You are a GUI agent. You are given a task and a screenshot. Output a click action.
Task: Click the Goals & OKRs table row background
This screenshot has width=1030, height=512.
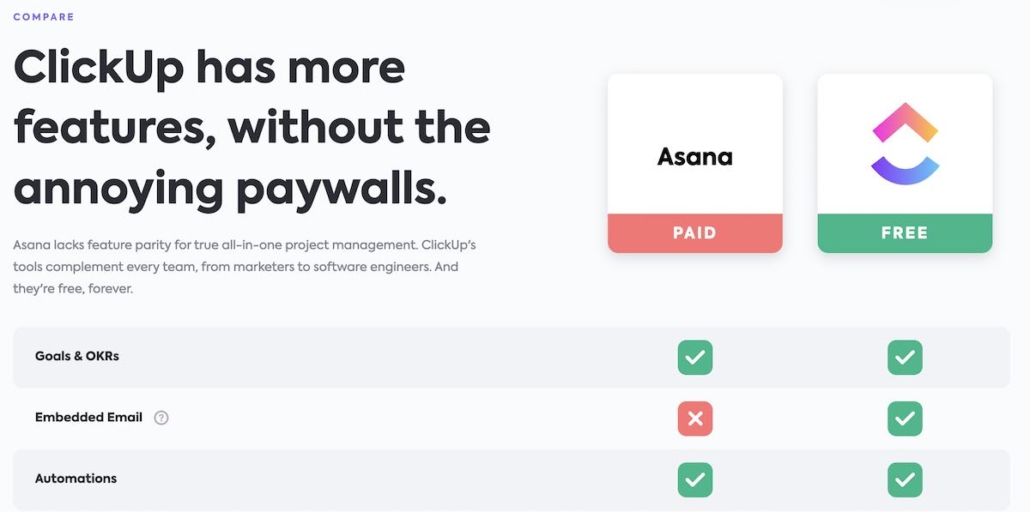coord(400,357)
